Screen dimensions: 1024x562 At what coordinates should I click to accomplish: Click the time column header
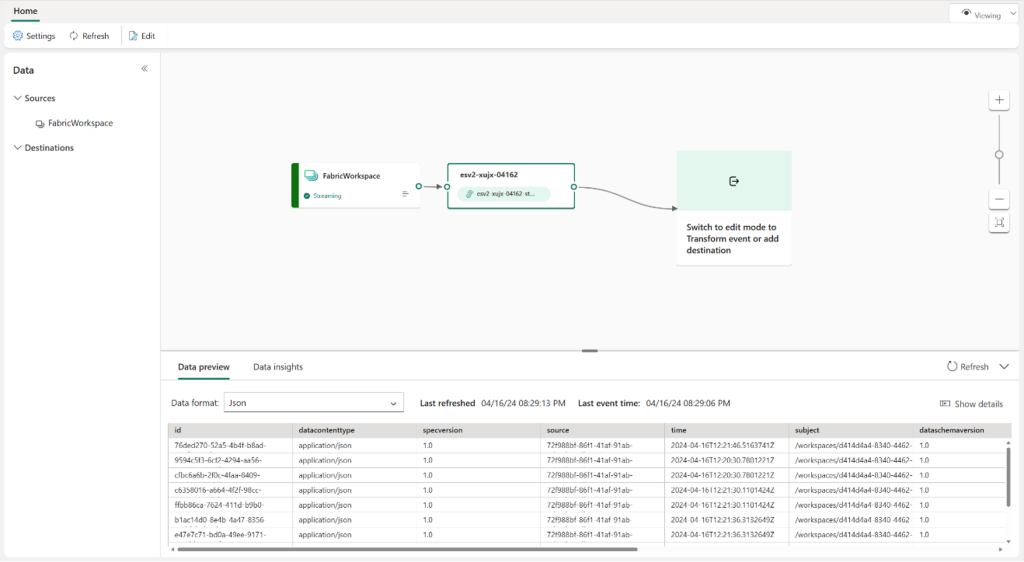[x=726, y=430]
